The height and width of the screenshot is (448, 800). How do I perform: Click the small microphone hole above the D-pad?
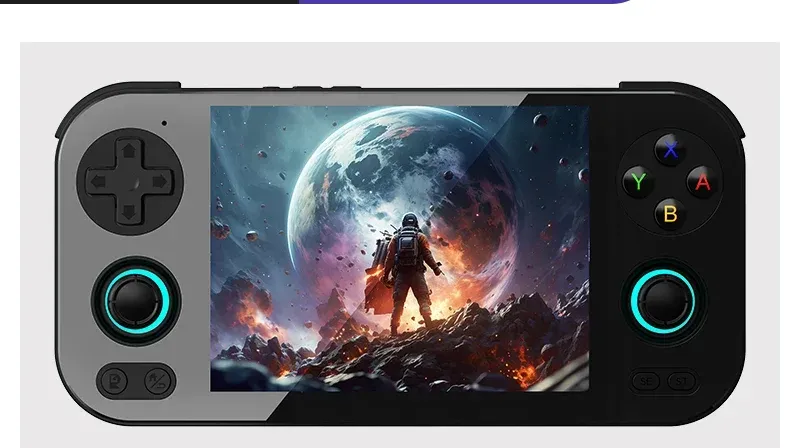[164, 123]
